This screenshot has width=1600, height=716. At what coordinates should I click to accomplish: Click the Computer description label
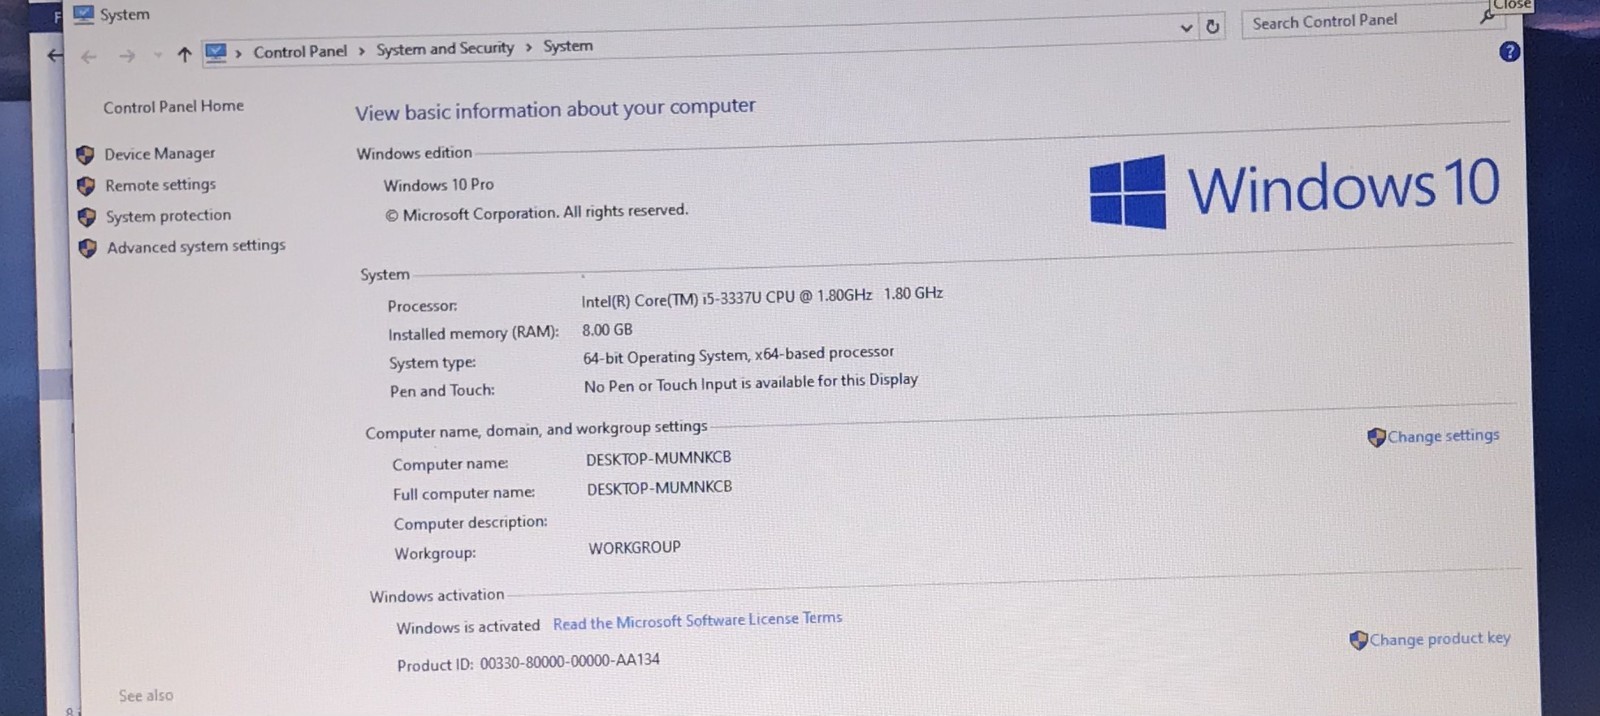(470, 523)
